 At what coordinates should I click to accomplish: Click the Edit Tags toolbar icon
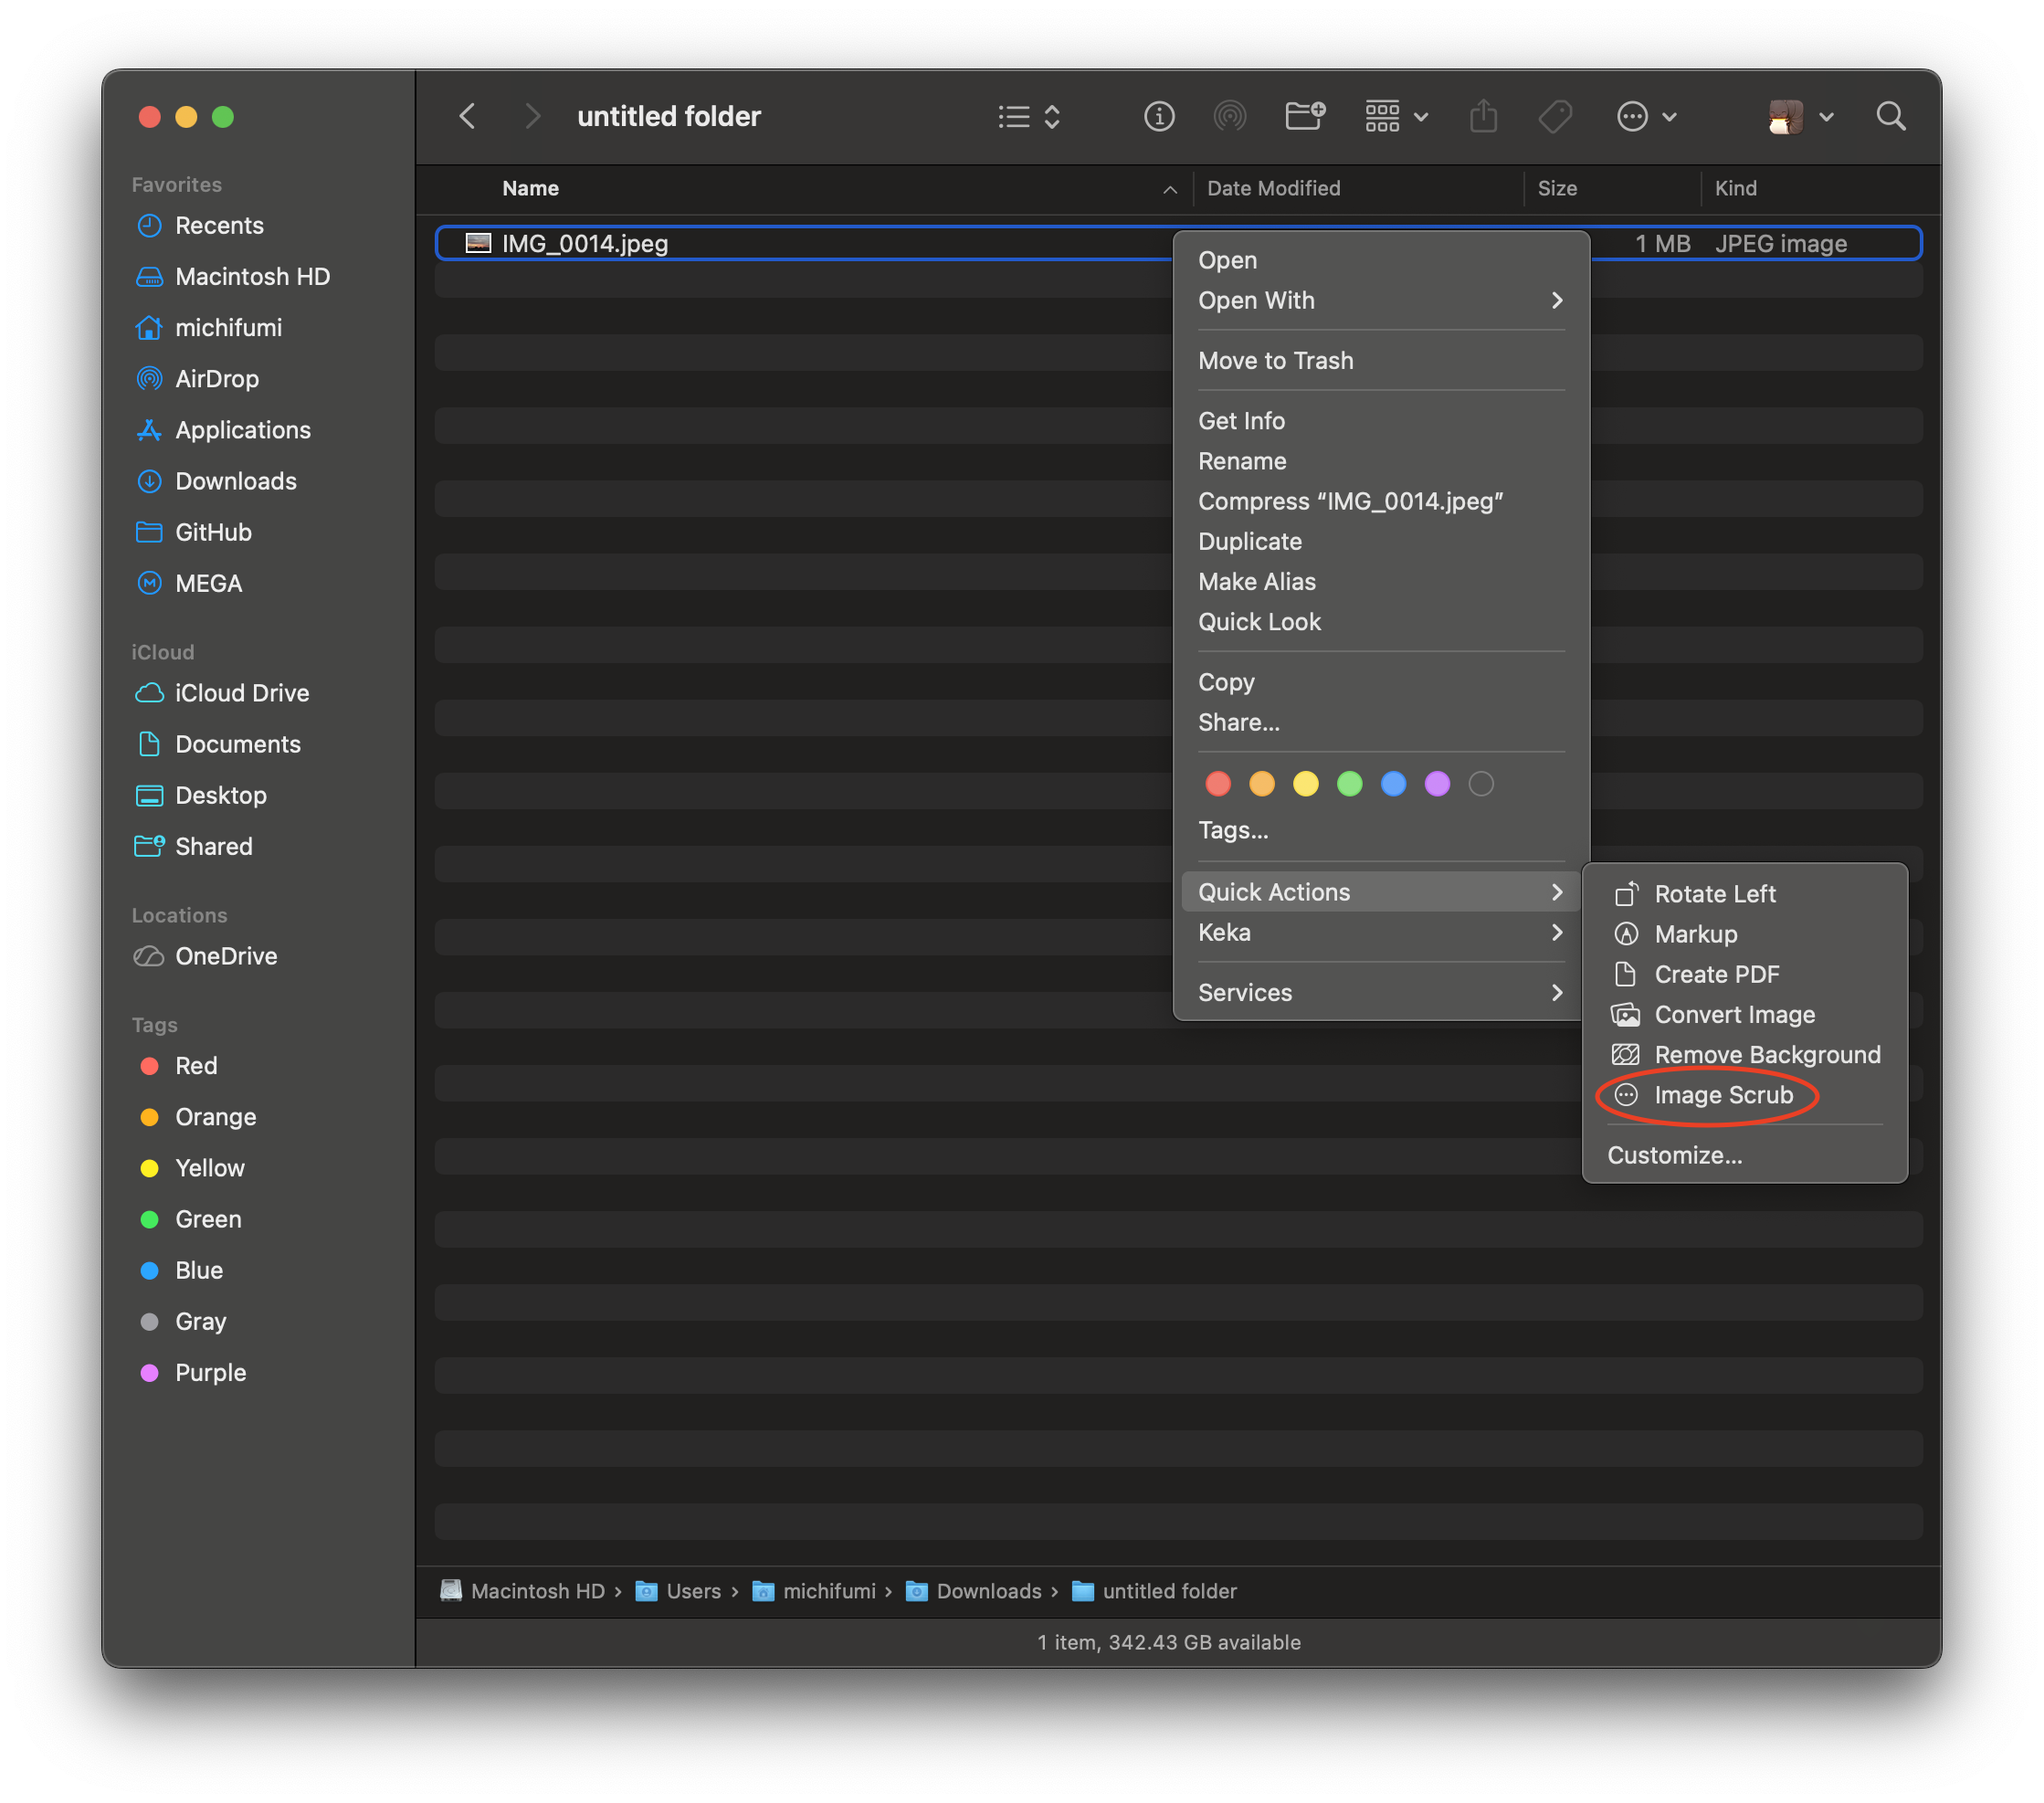pyautogui.click(x=1555, y=117)
